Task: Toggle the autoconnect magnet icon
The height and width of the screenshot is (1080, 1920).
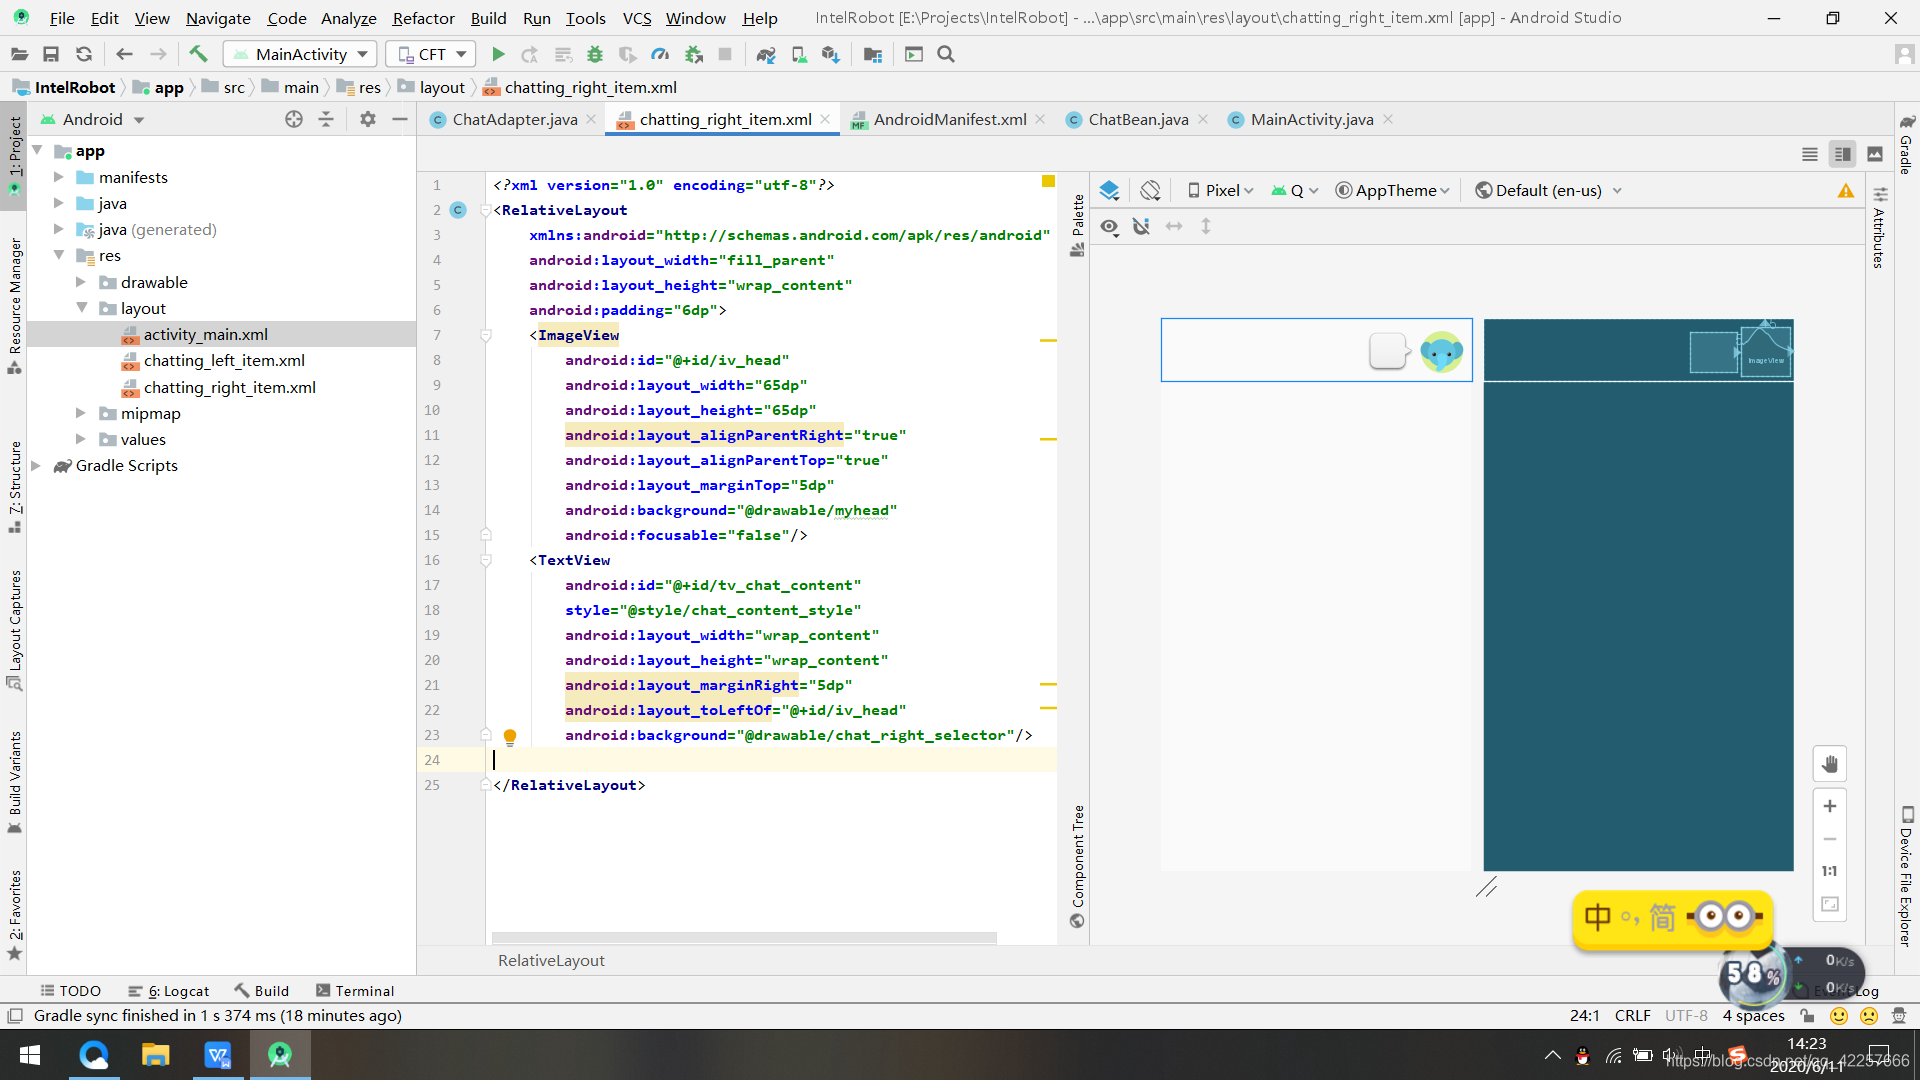Action: click(1141, 227)
